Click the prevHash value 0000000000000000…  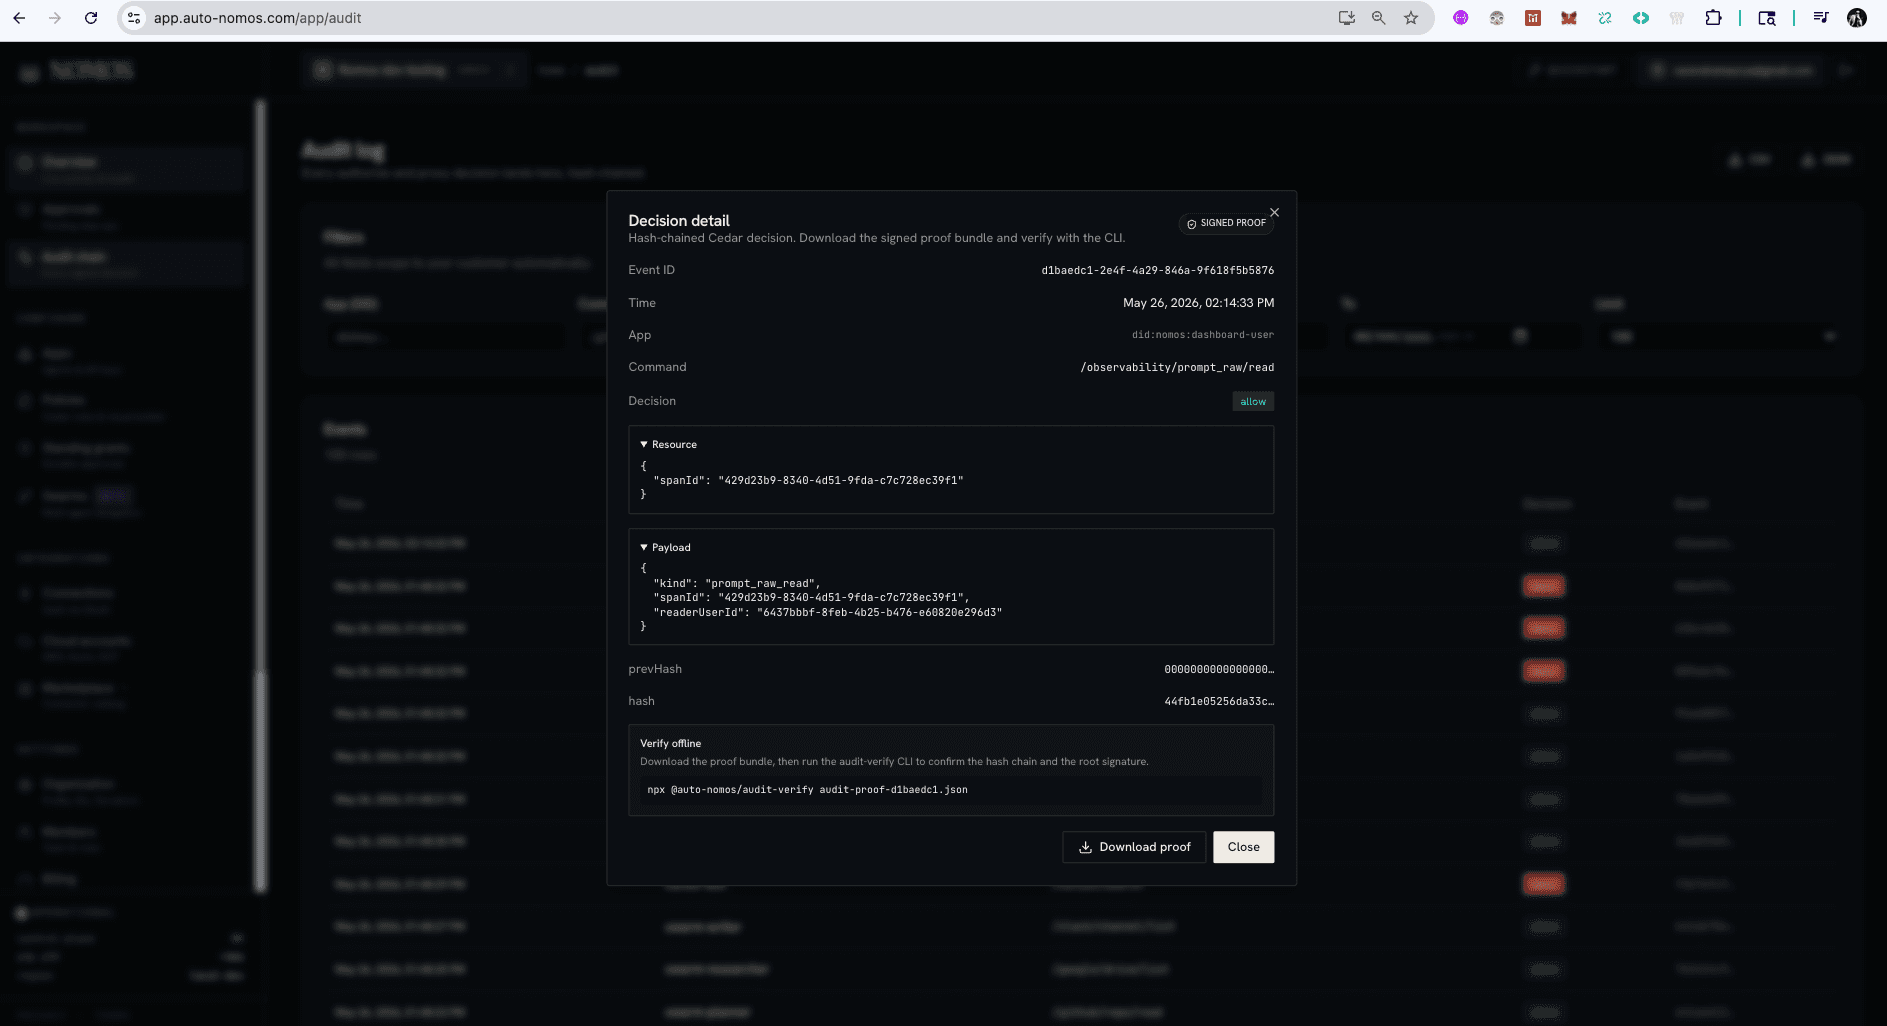point(1219,669)
